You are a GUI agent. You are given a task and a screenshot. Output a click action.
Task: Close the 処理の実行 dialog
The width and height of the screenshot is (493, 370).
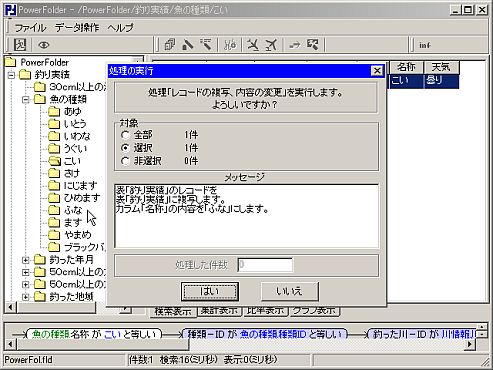(377, 71)
